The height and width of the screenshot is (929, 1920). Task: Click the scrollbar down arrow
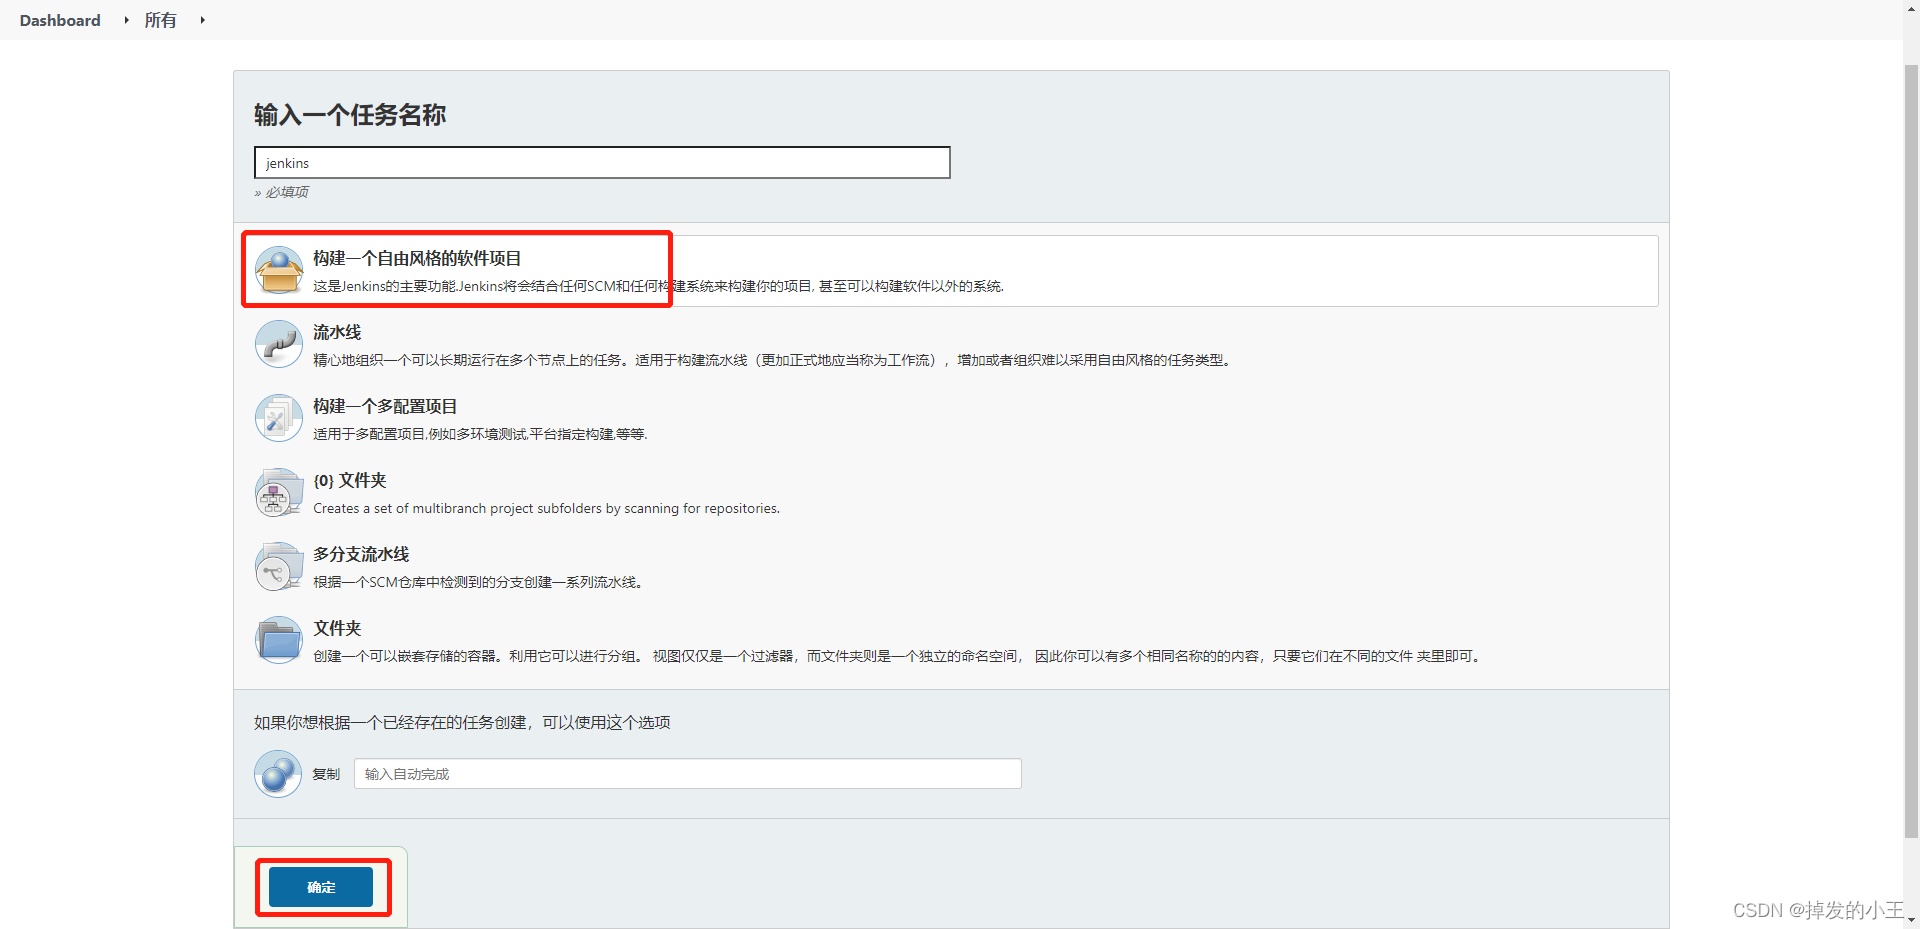point(1911,920)
